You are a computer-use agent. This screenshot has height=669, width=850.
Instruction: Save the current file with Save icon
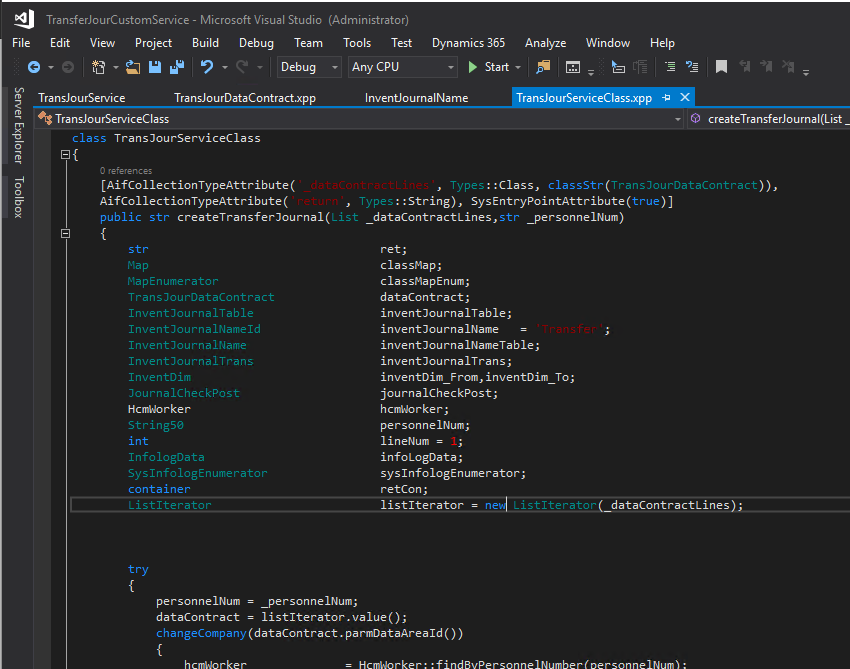coord(155,67)
